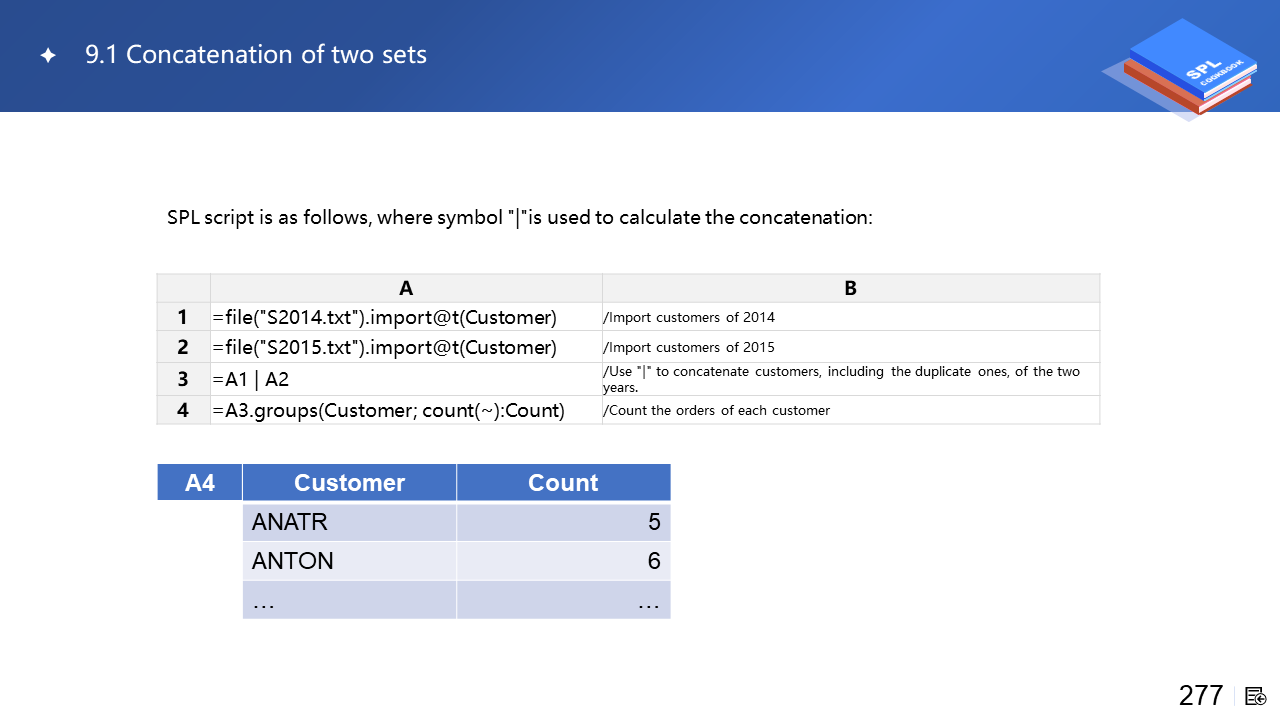Image resolution: width=1280 pixels, height=720 pixels.
Task: Click the S2015.txt import formula cell
Action: (384, 348)
